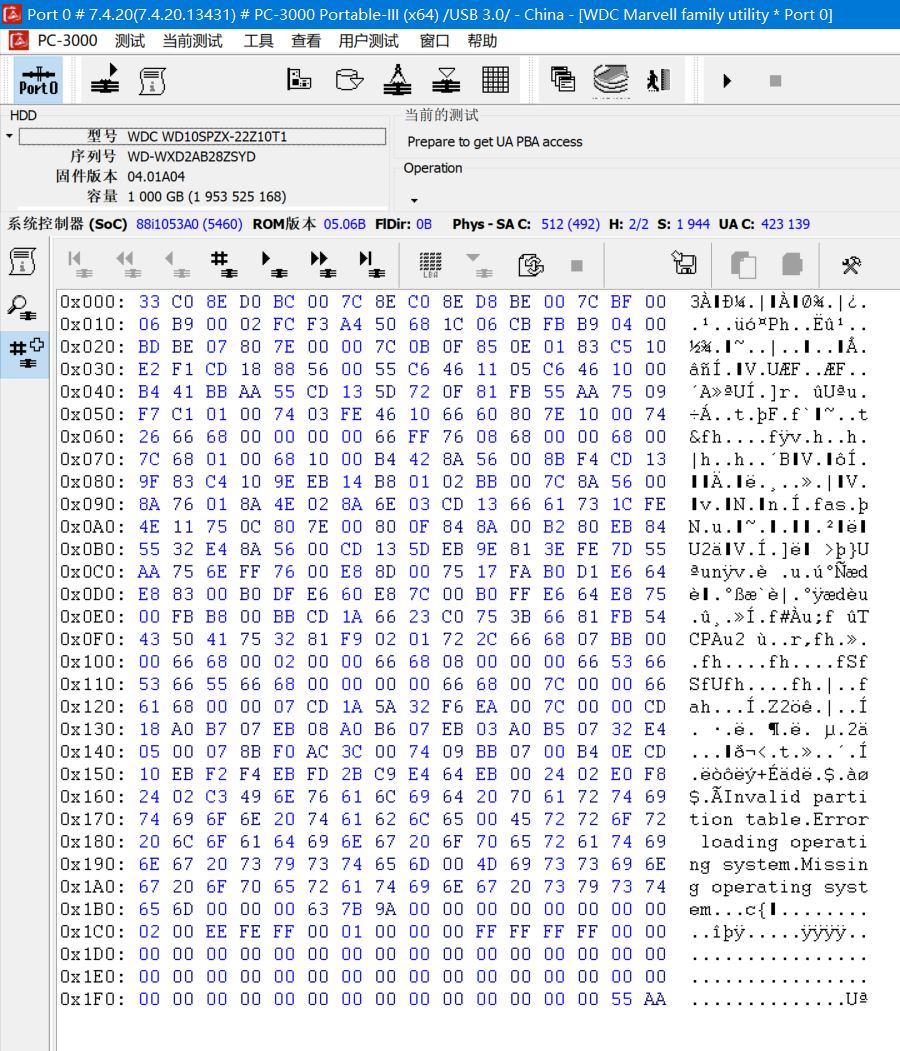Viewport: 900px width, 1051px height.
Task: Click the run utility icon beside Port 0
Action: coord(105,80)
